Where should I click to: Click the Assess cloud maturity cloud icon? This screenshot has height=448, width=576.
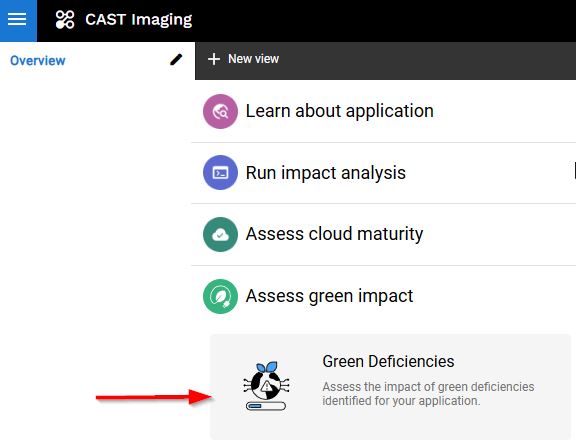[220, 234]
